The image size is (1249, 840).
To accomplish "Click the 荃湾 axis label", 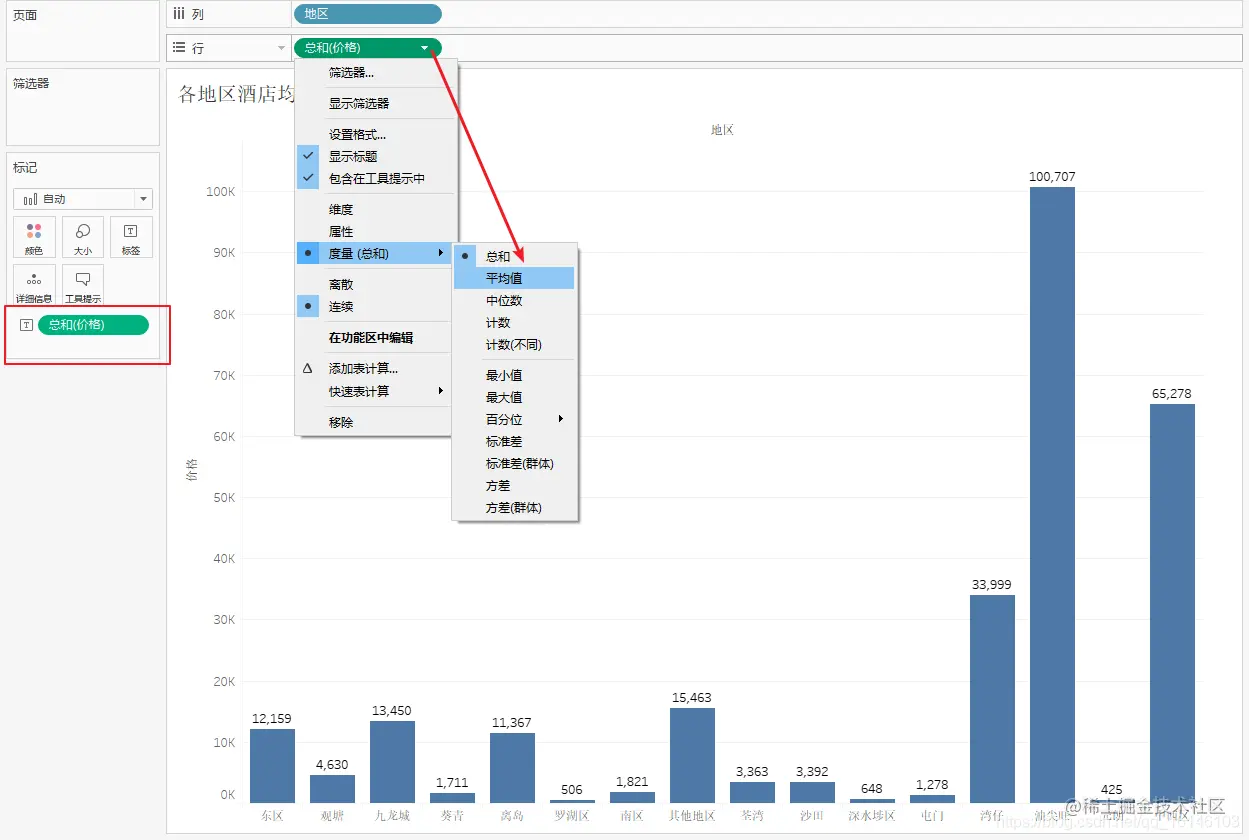I will click(752, 816).
